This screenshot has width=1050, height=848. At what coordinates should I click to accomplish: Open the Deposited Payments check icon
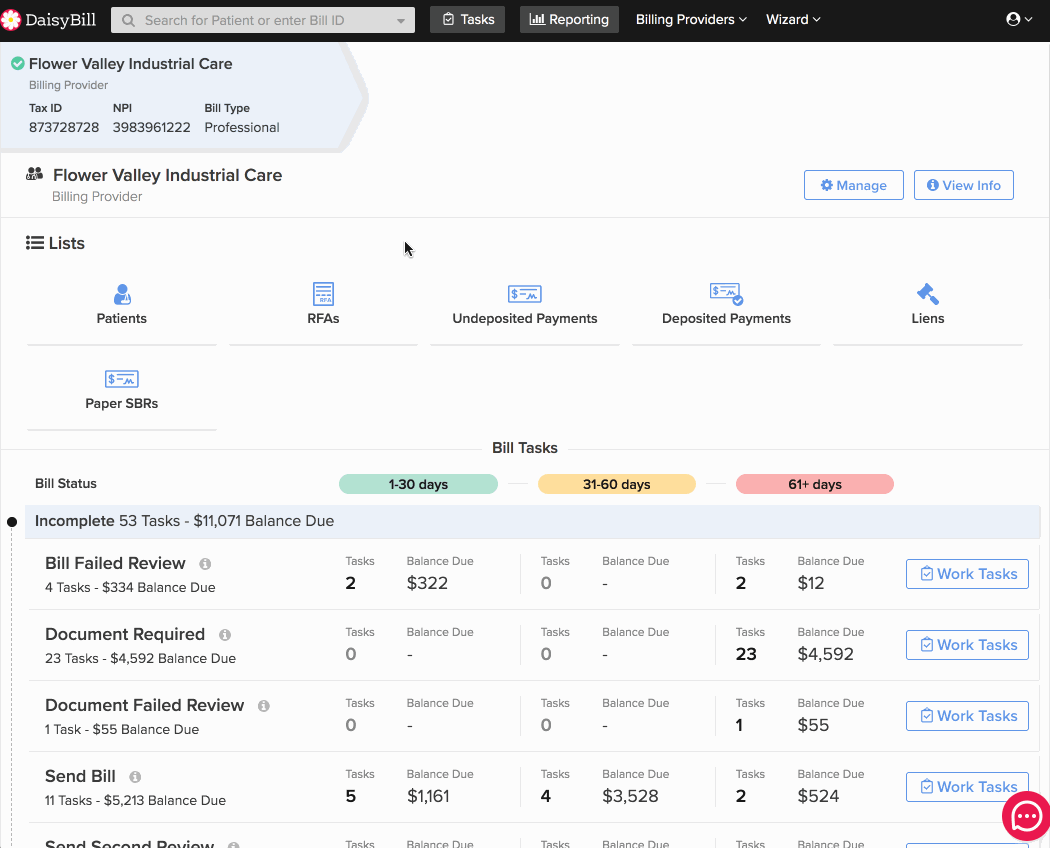(x=727, y=294)
